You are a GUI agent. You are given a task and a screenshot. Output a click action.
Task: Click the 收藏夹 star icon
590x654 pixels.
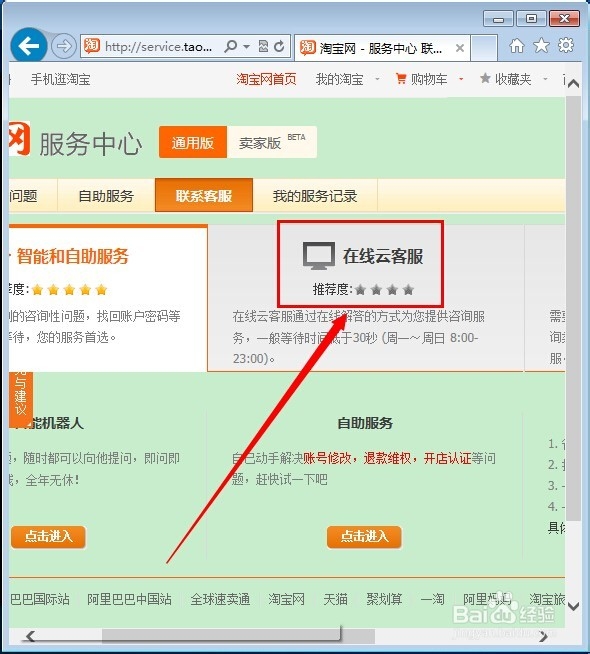pos(485,78)
